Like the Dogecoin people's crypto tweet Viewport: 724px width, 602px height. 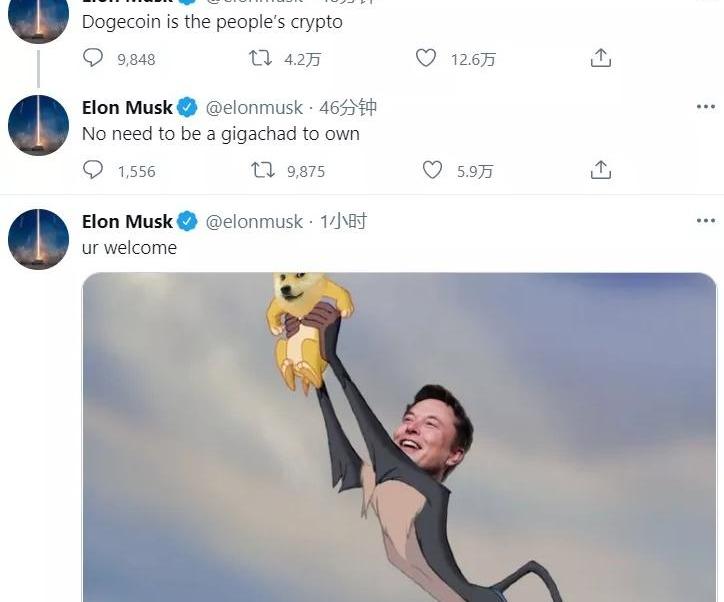pyautogui.click(x=426, y=58)
